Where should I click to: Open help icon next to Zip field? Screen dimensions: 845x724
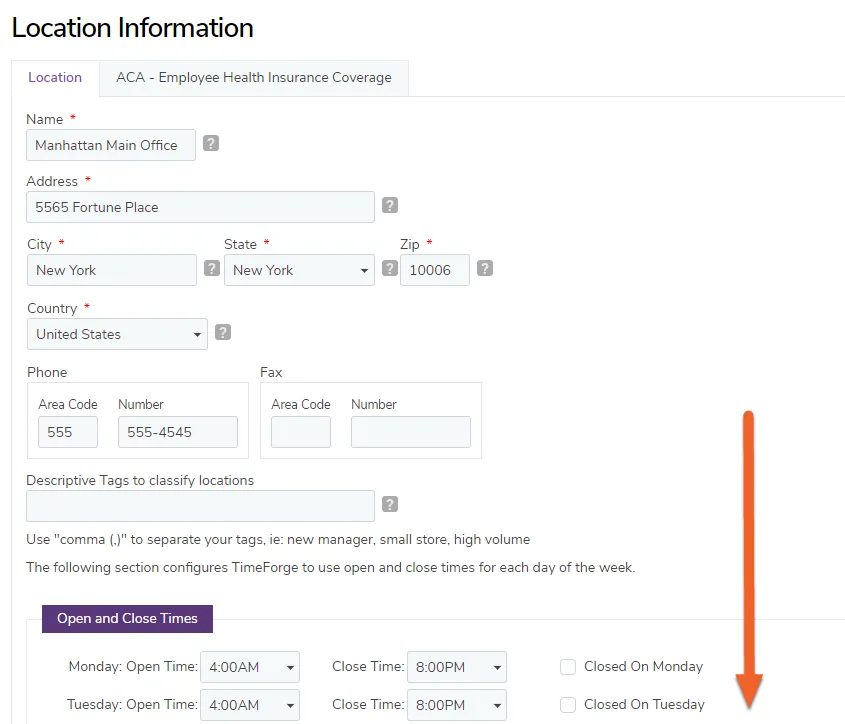tap(485, 268)
